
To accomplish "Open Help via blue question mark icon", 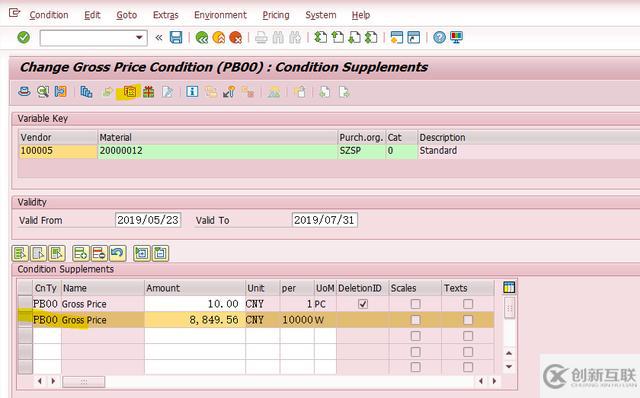I will [439, 38].
